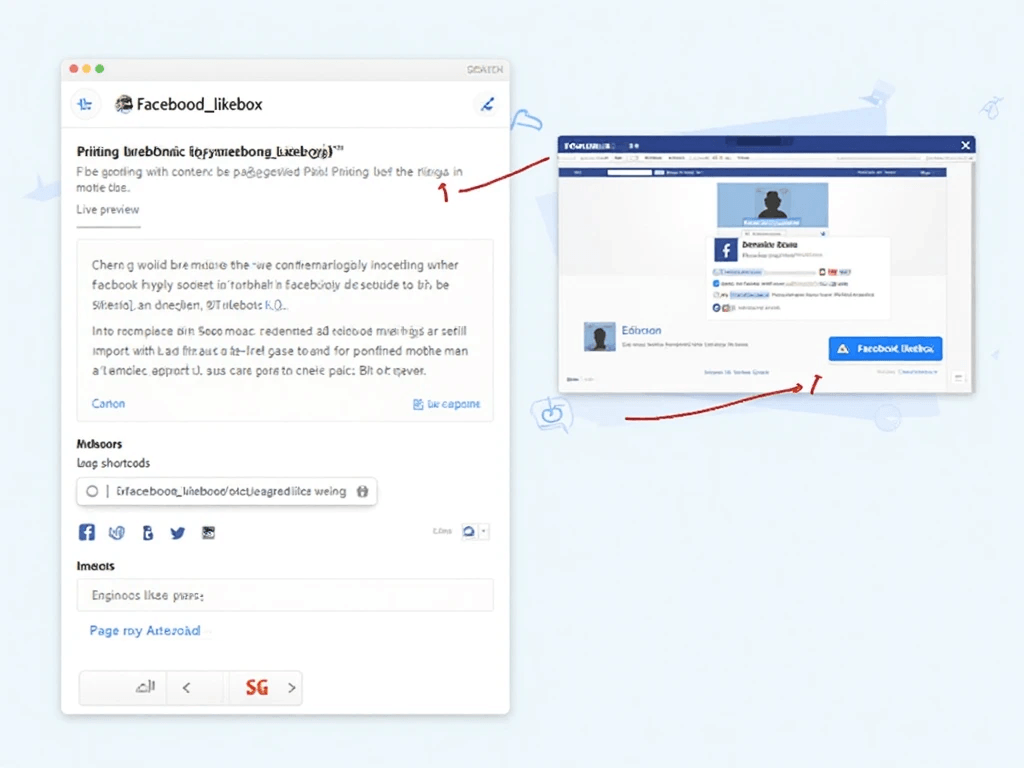Viewport: 1024px width, 768px height.
Task: Click the Enginoos likee pages input field
Action: tap(285, 595)
